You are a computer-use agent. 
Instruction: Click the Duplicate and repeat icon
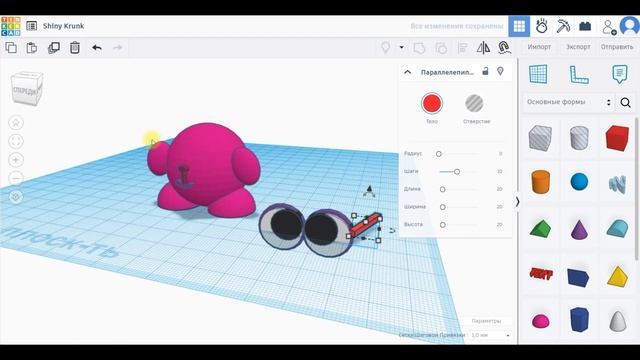pos(53,48)
